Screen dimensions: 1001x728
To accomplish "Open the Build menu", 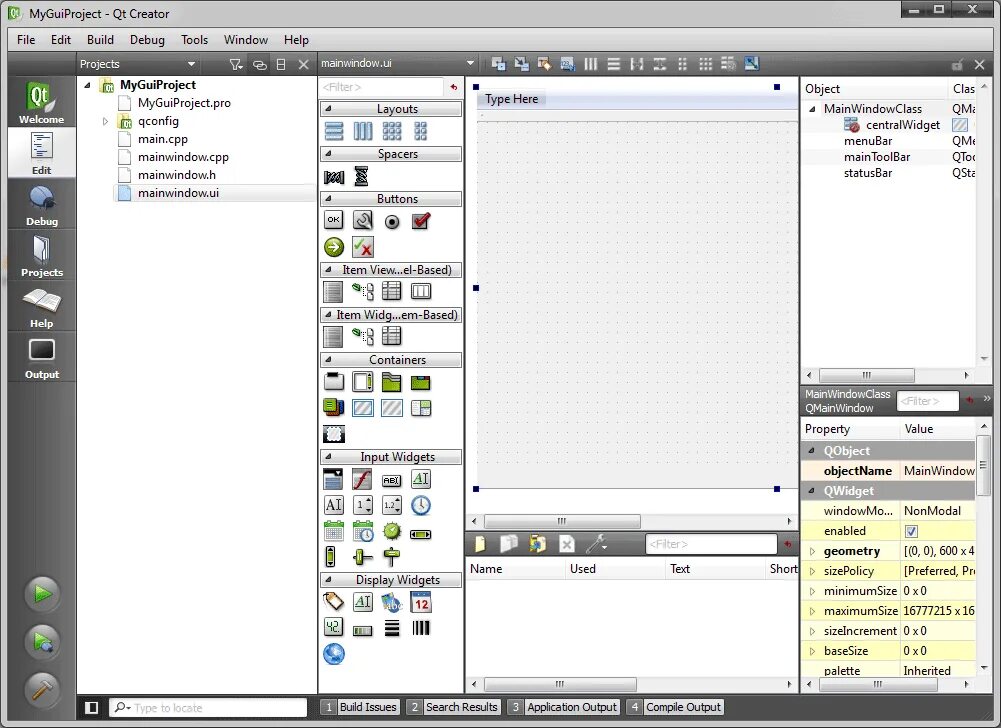I will pyautogui.click(x=100, y=40).
